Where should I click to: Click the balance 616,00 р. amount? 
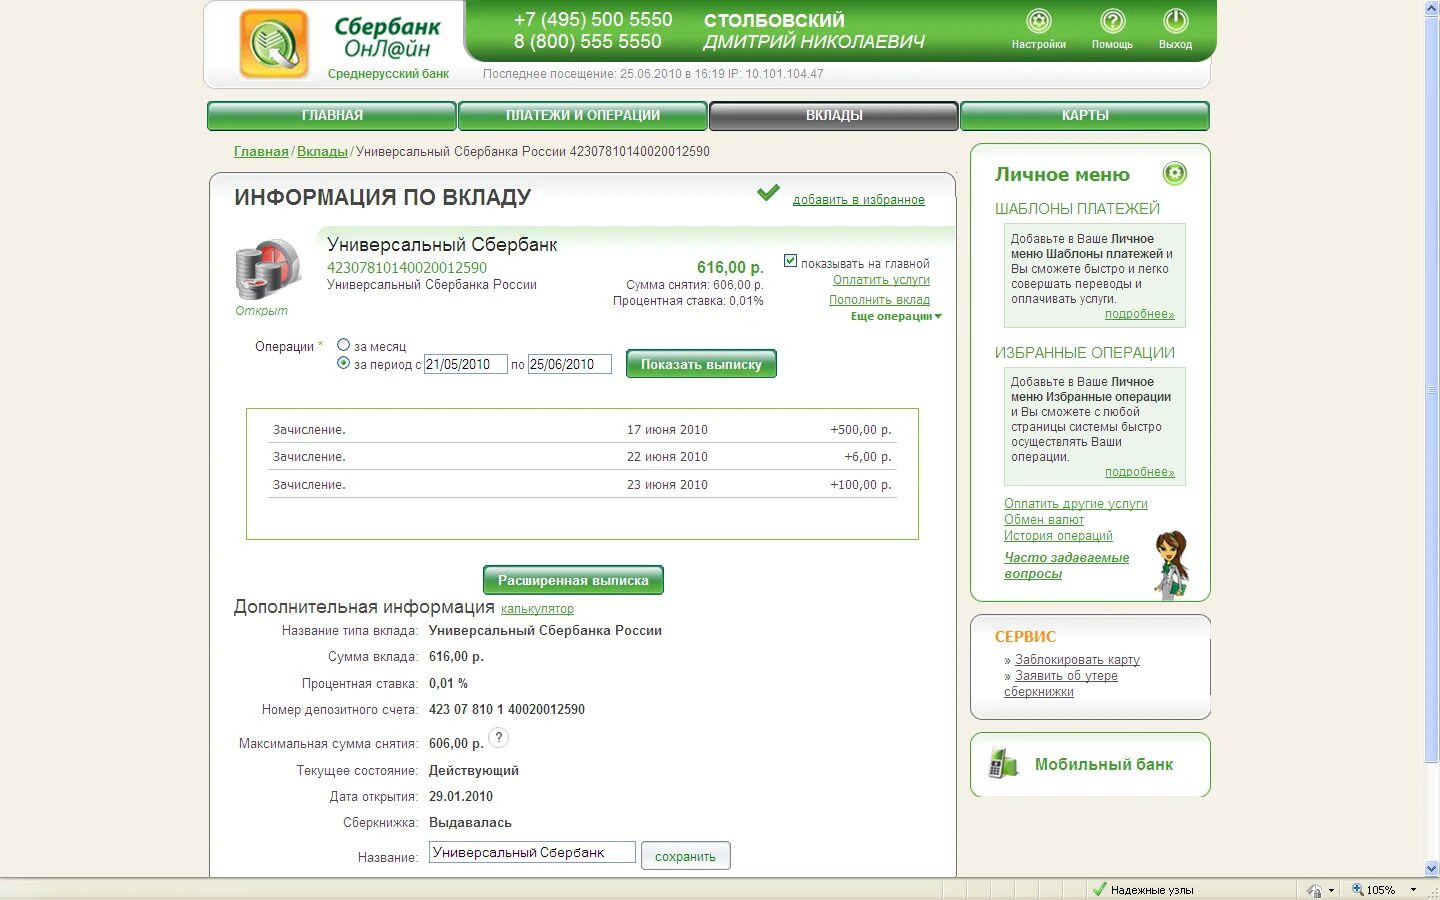tap(730, 268)
